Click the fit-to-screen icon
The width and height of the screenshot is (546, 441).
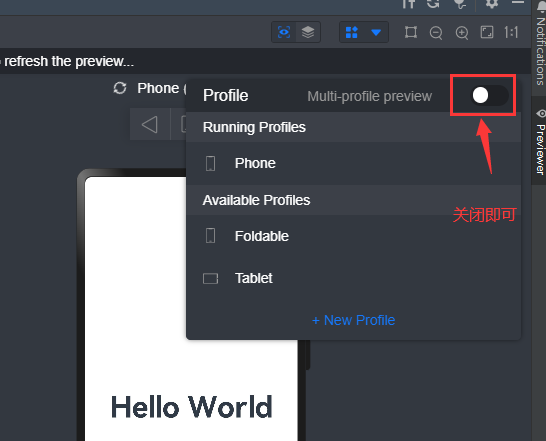point(487,32)
